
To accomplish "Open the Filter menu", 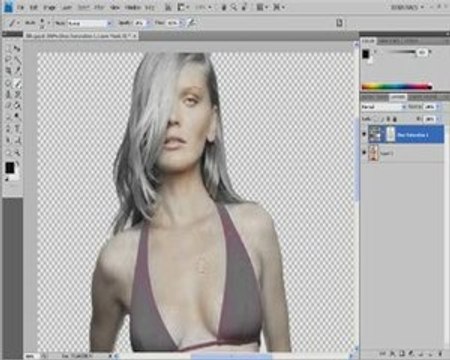I will pyautogui.click(x=99, y=7).
